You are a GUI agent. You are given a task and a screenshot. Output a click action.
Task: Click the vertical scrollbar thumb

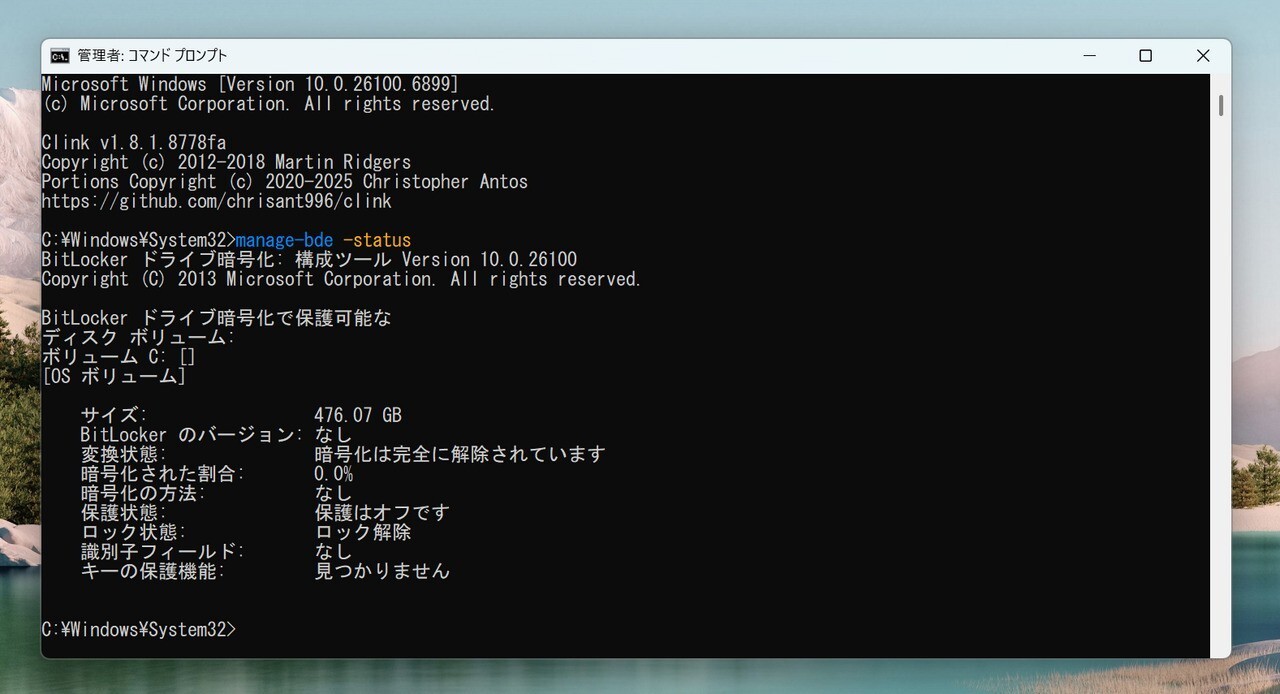pos(1221,105)
